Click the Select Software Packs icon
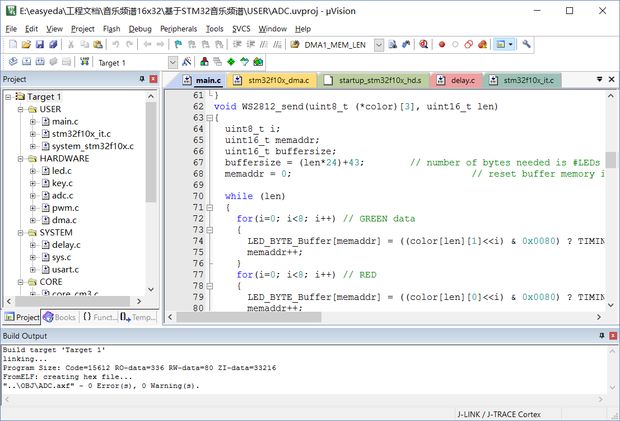620x421 pixels. click(244, 62)
